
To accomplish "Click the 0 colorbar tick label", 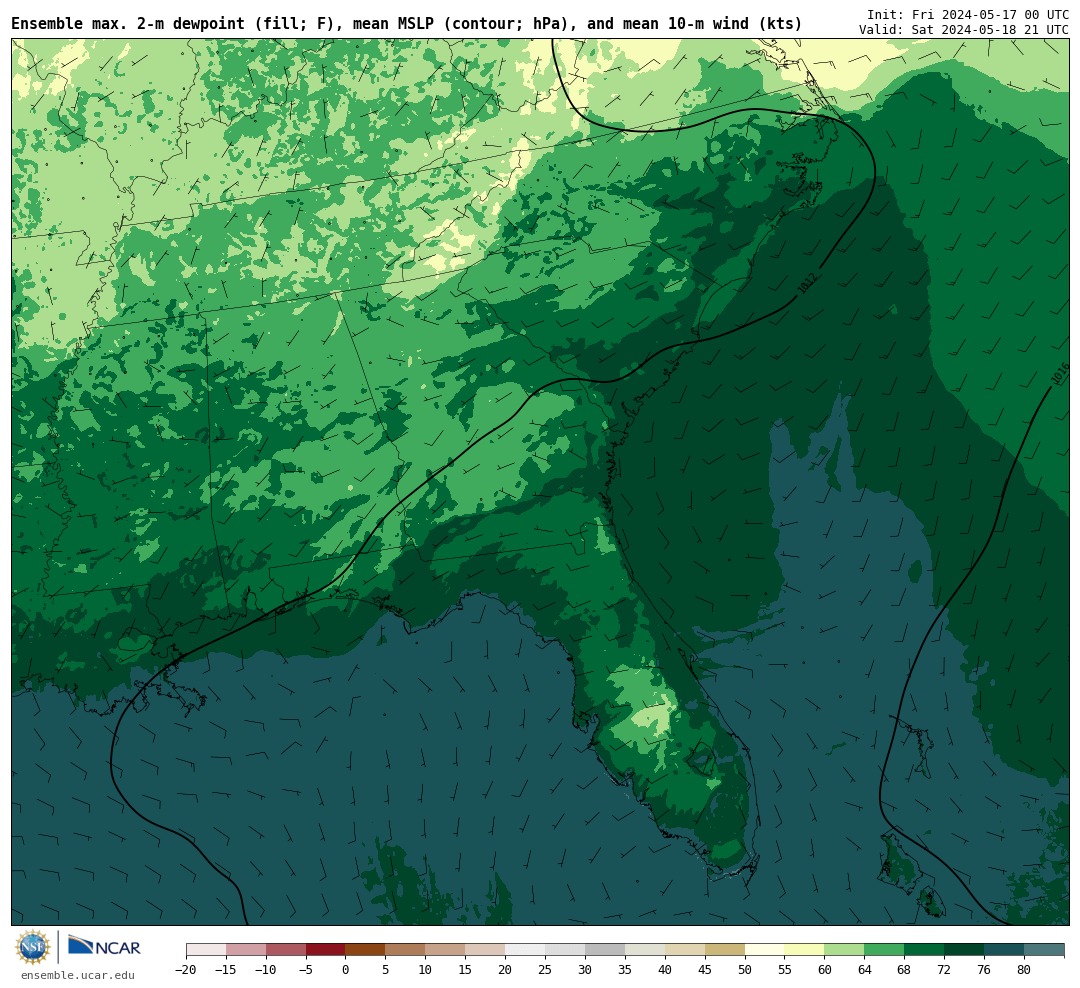I will [346, 969].
